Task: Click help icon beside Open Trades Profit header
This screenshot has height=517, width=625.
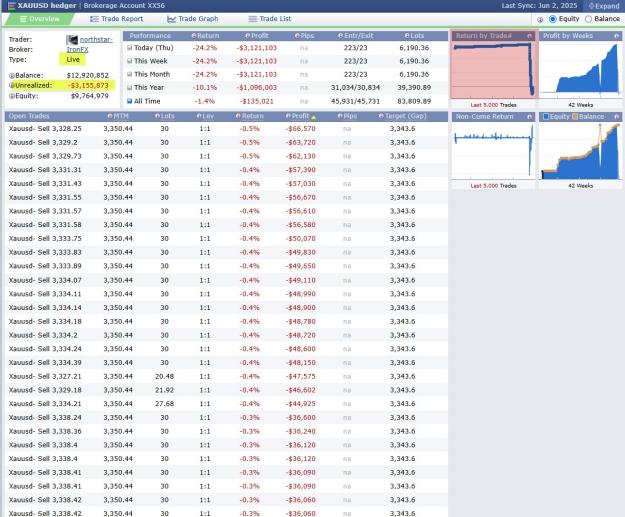Action: click(288, 116)
